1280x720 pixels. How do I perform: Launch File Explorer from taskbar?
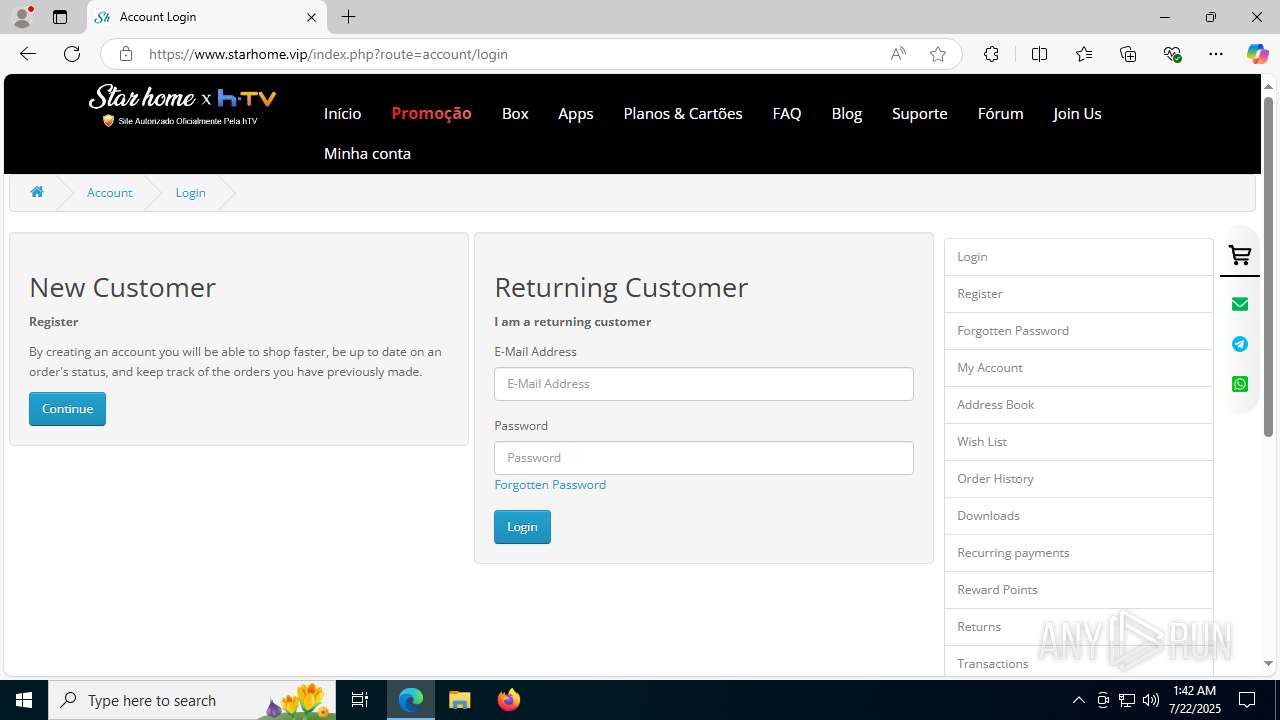460,700
